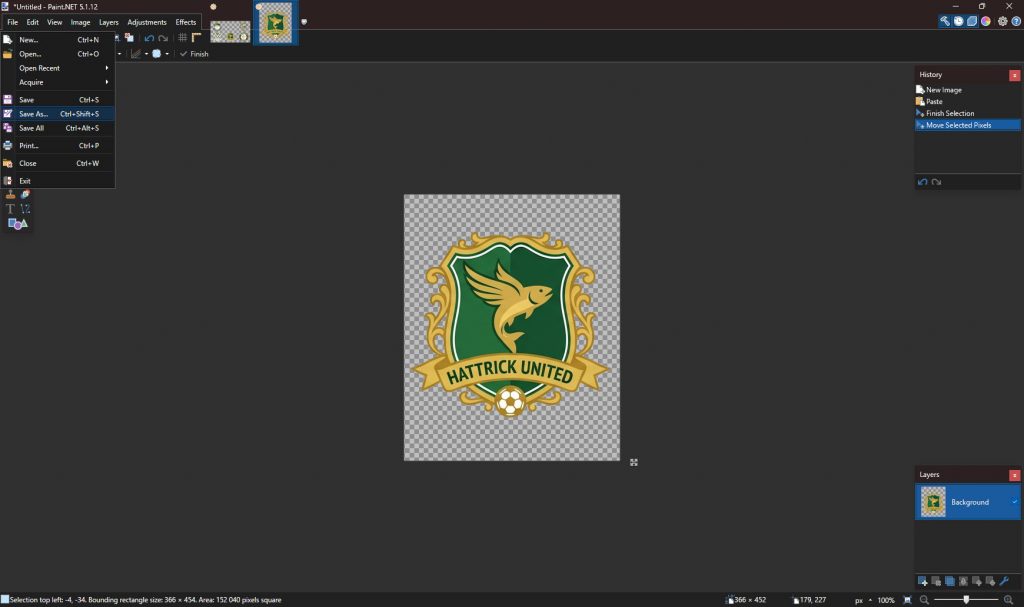Open the px units dropdown
Image resolution: width=1024 pixels, height=607 pixels.
tap(860, 600)
